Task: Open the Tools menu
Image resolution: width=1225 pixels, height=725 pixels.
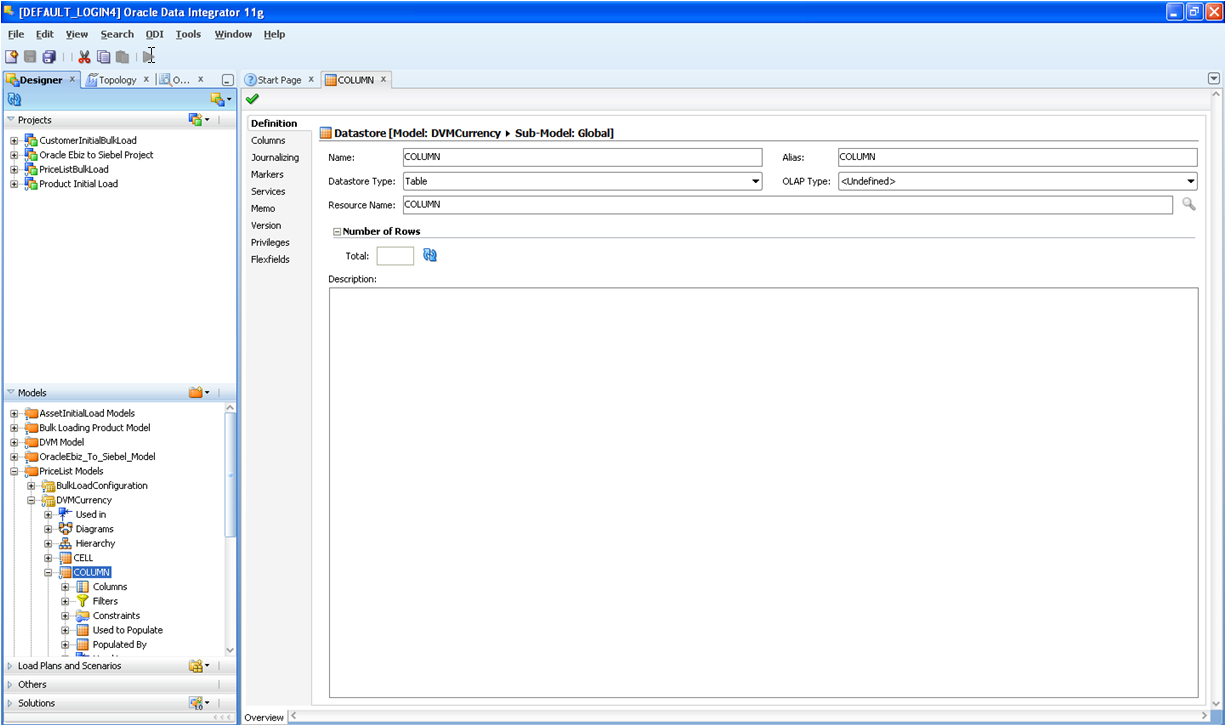Action: [188, 34]
